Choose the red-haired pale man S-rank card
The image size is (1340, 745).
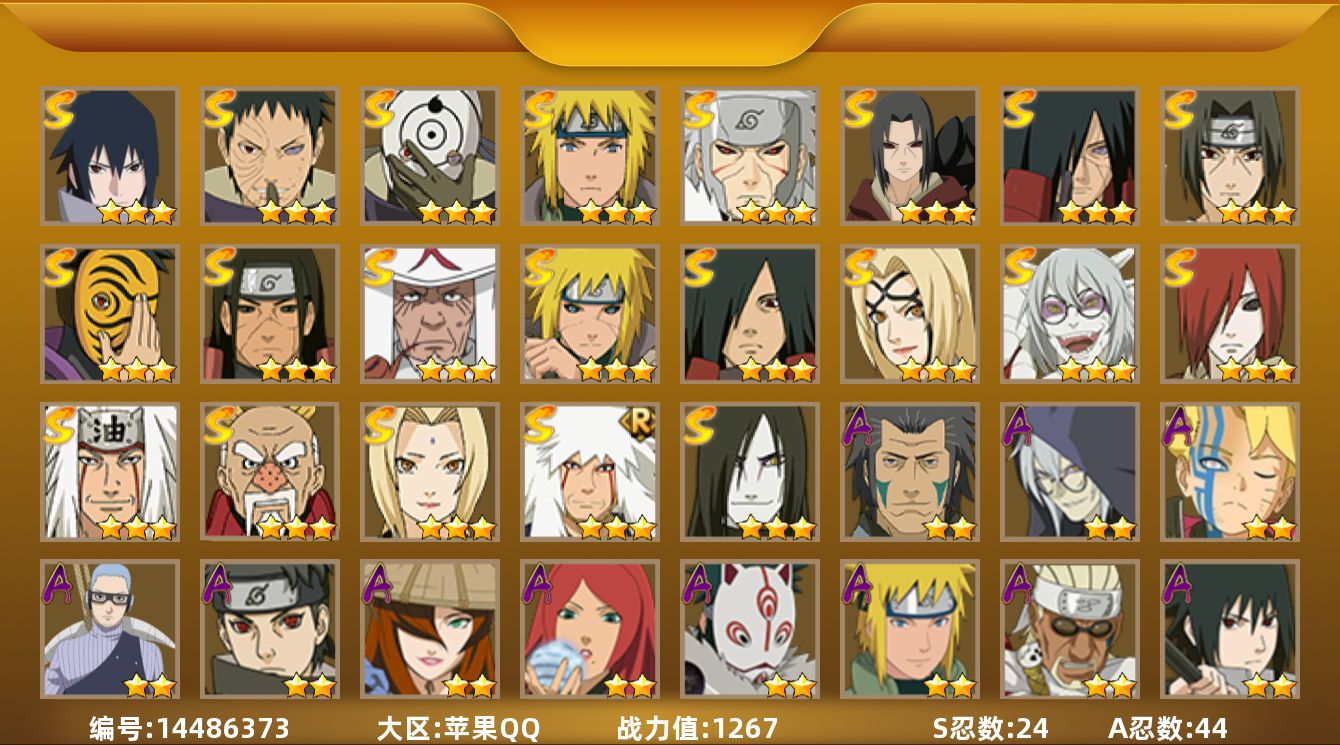click(x=1229, y=314)
